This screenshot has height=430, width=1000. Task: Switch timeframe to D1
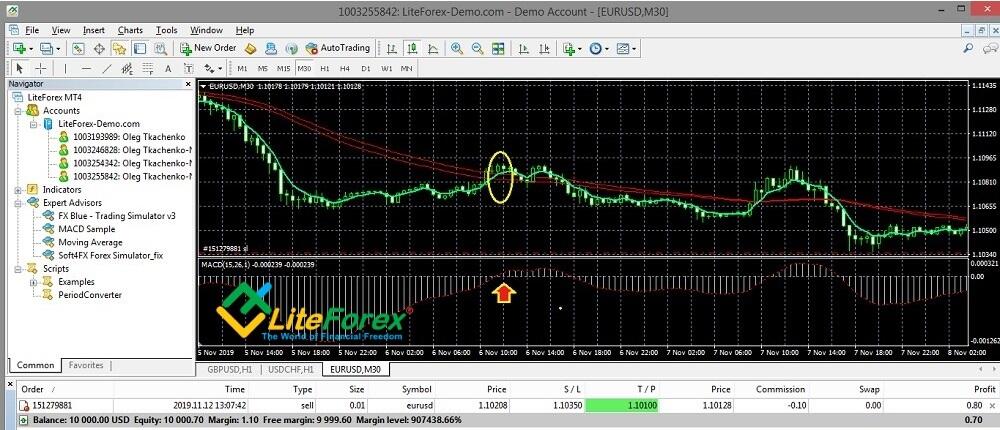pos(365,68)
